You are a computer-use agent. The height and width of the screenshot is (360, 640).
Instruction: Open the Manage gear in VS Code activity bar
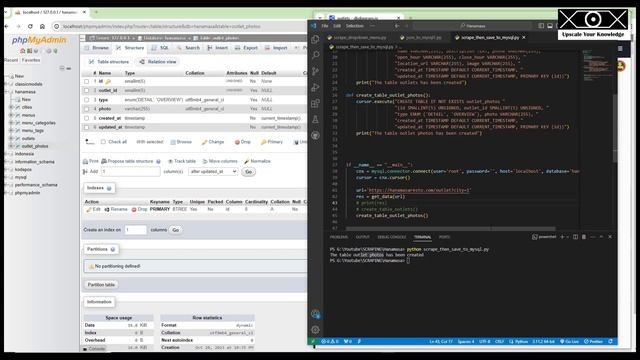[315, 329]
